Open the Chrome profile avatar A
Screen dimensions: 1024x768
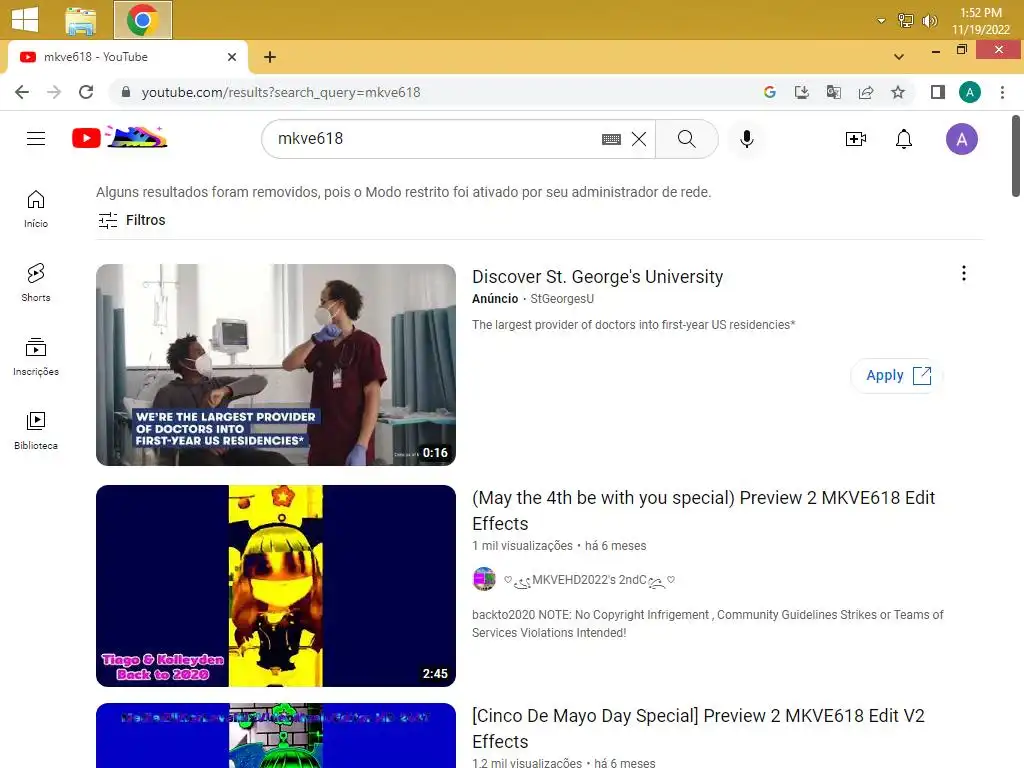pos(970,92)
